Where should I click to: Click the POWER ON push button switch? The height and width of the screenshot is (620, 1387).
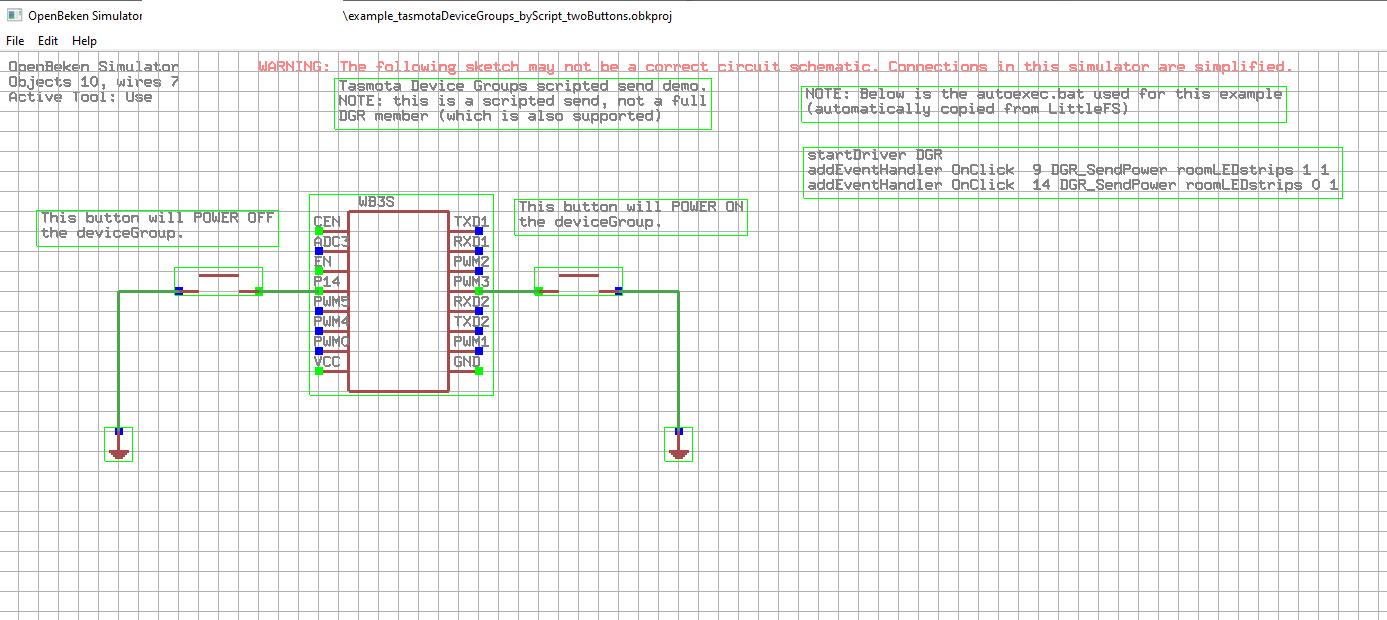(x=579, y=281)
